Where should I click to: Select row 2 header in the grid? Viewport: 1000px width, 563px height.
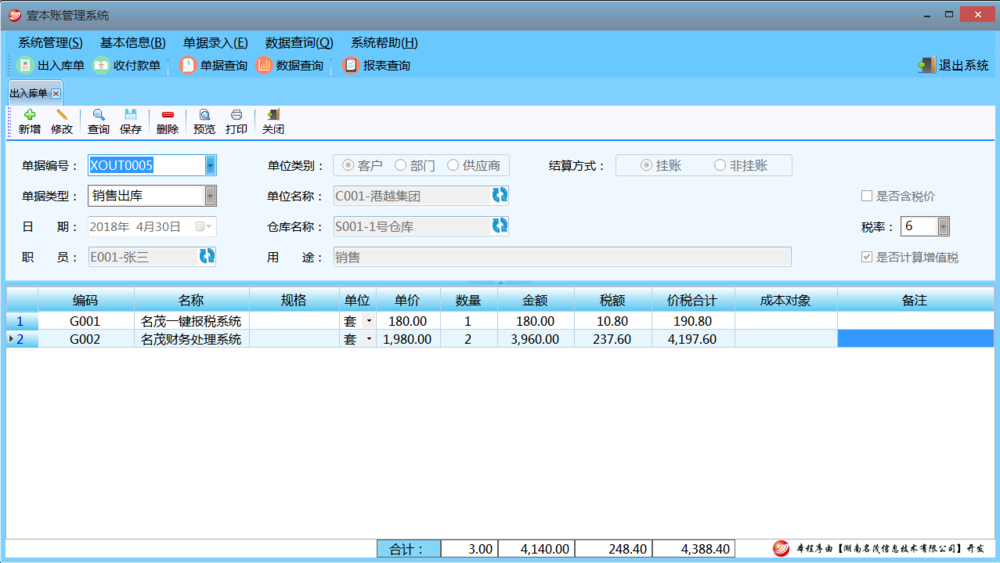pos(22,339)
